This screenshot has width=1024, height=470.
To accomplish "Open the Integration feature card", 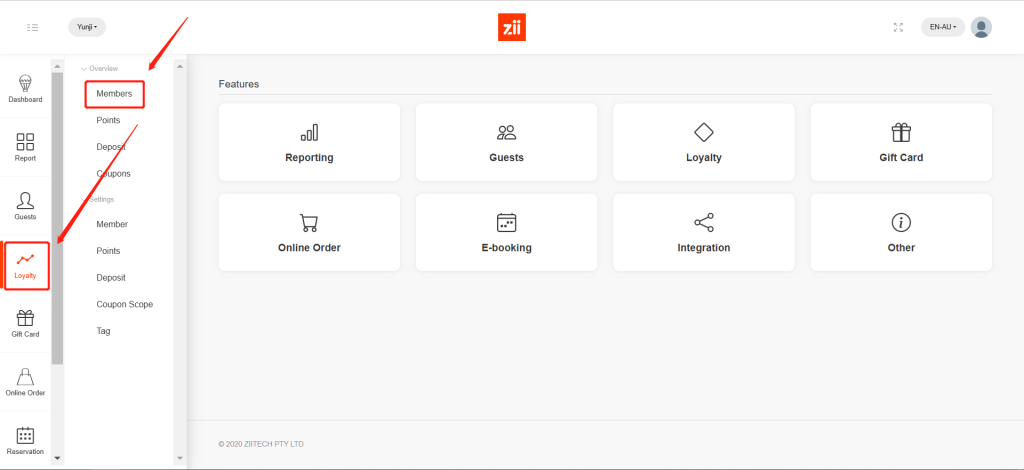I will 703,232.
